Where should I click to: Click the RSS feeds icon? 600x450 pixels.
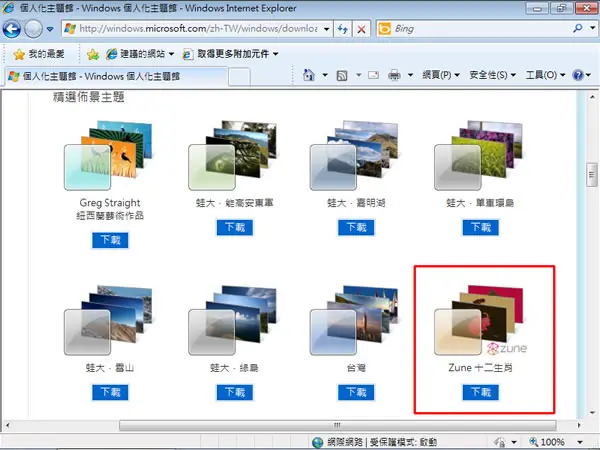click(342, 75)
